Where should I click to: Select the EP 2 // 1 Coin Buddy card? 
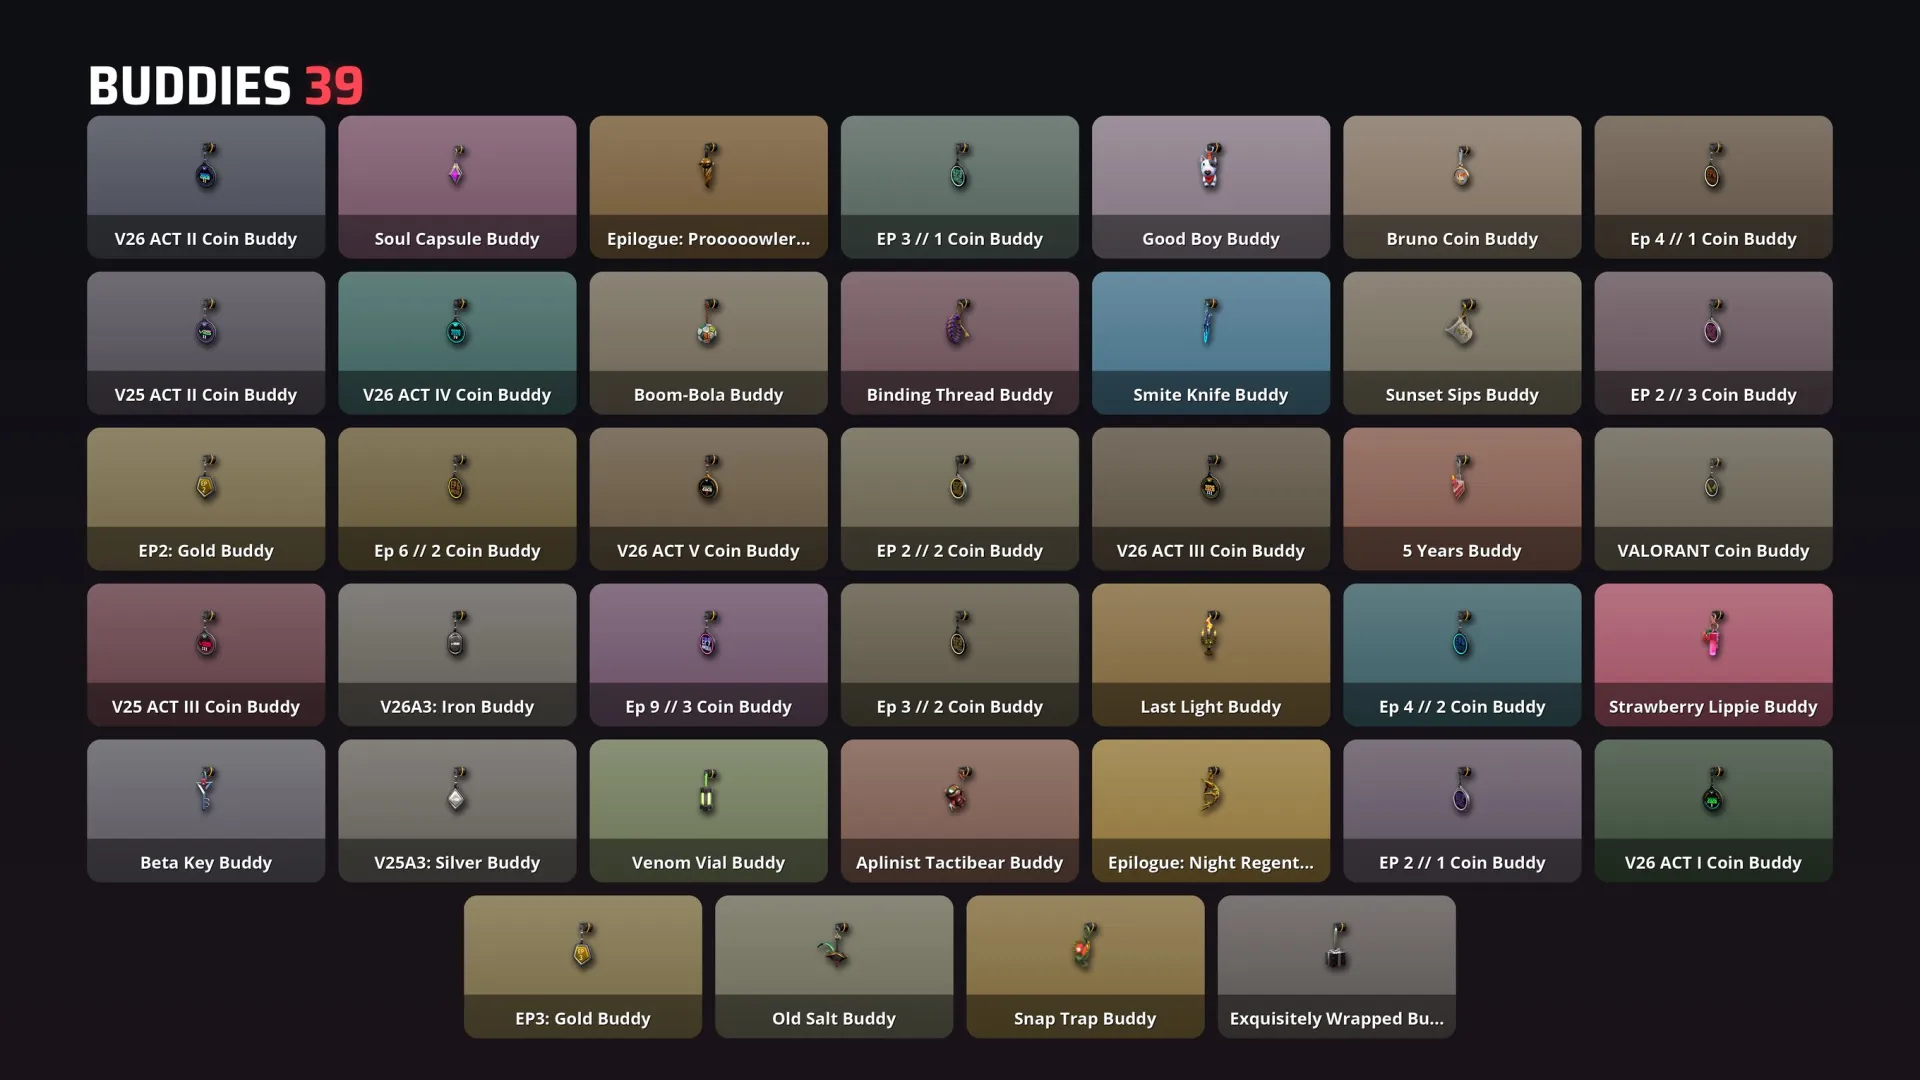1462,811
